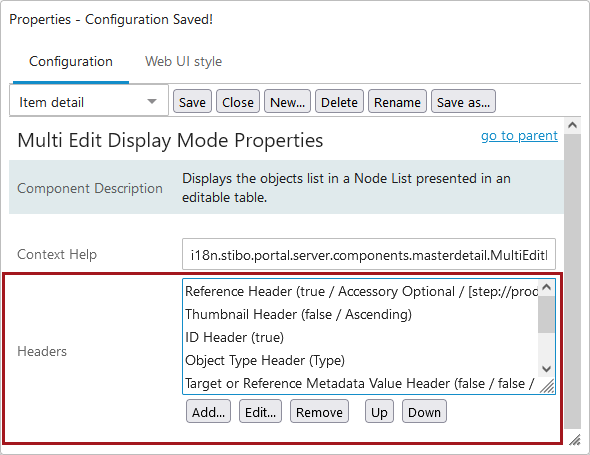Select the Configuration tab
This screenshot has height=455, width=590.
pos(71,61)
